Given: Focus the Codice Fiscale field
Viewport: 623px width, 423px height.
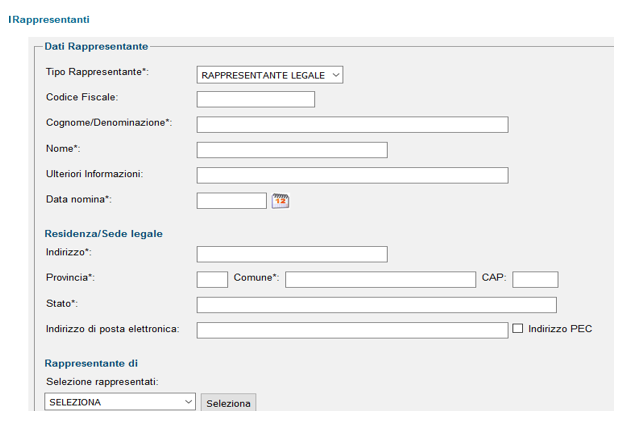Looking at the screenshot, I should (x=256, y=99).
